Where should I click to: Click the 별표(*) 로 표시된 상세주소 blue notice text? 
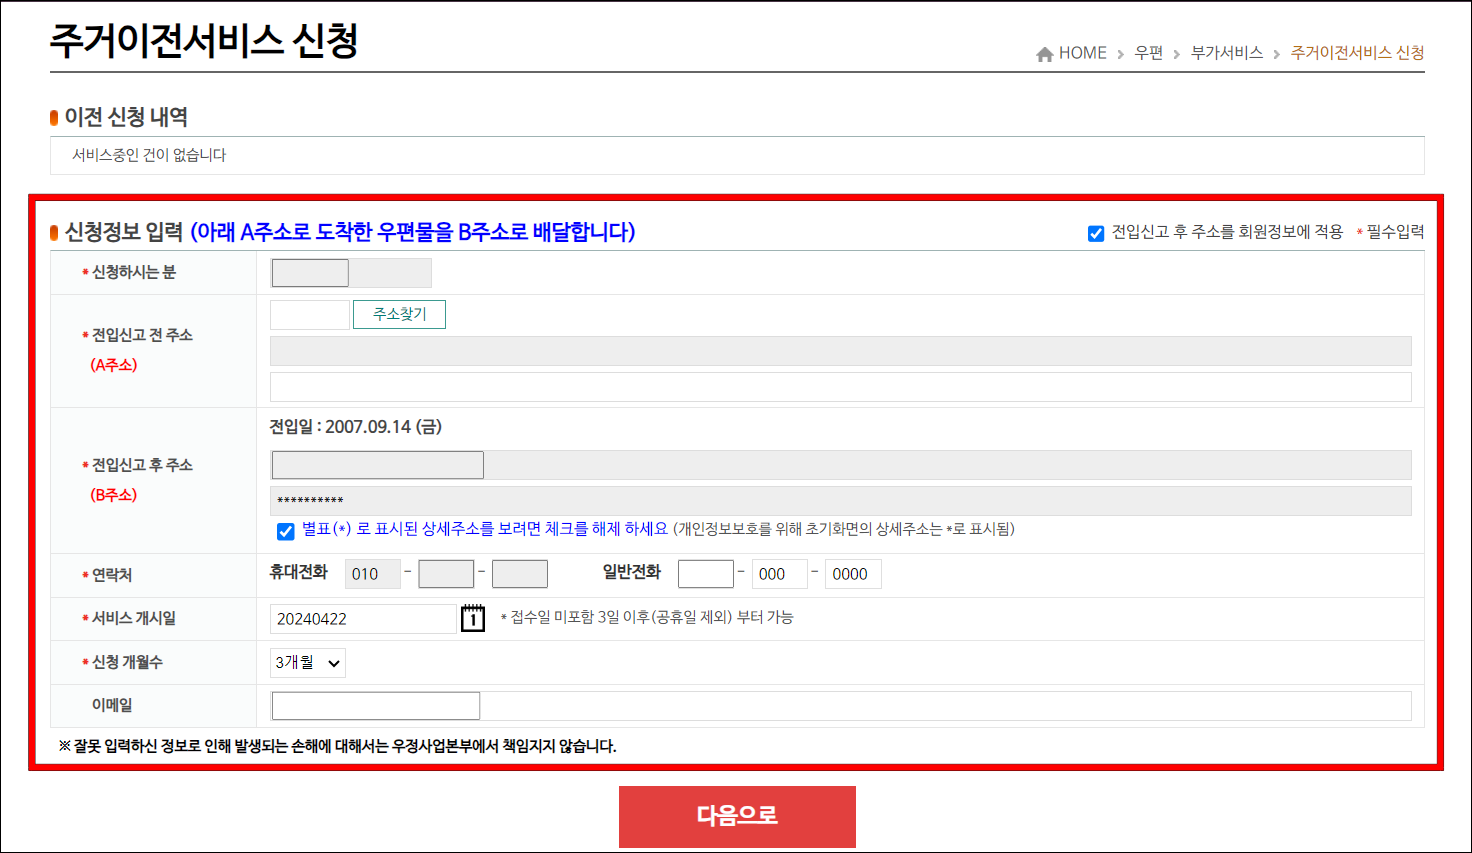485,529
